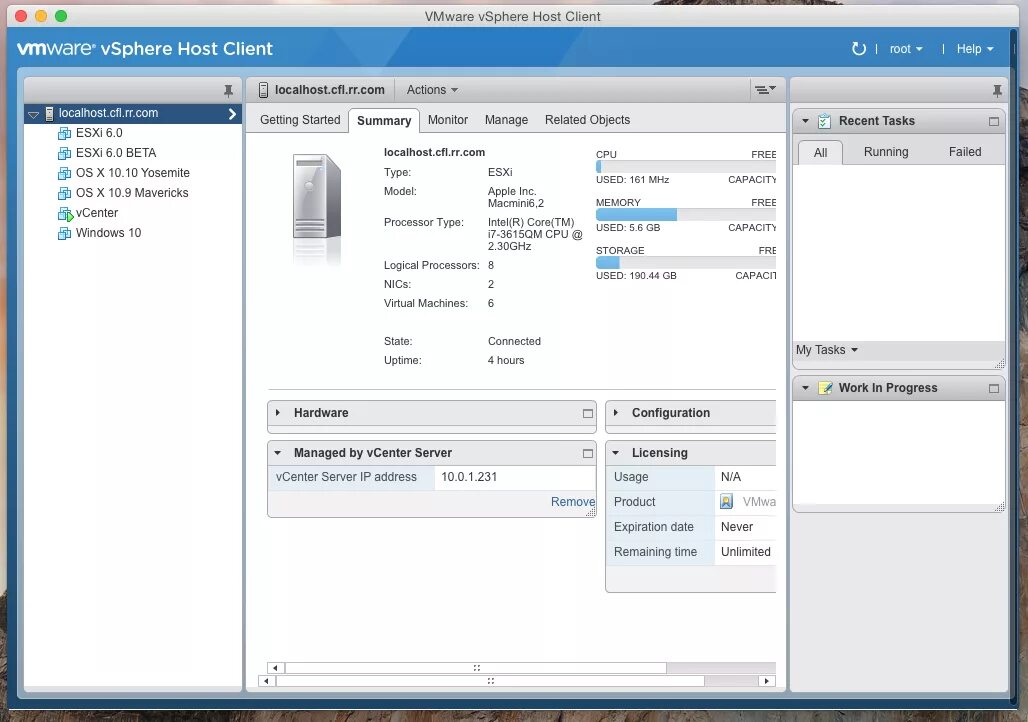Click the Remove link under vCenter Server
Viewport: 1028px width, 722px height.
click(572, 502)
